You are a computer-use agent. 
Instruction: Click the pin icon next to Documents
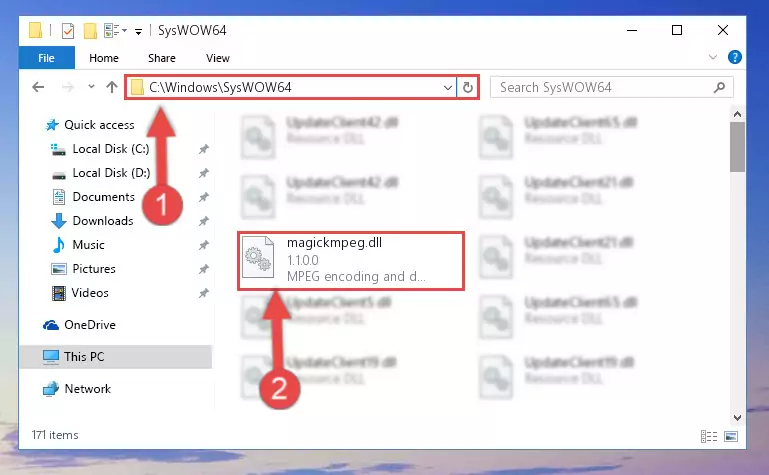point(204,197)
